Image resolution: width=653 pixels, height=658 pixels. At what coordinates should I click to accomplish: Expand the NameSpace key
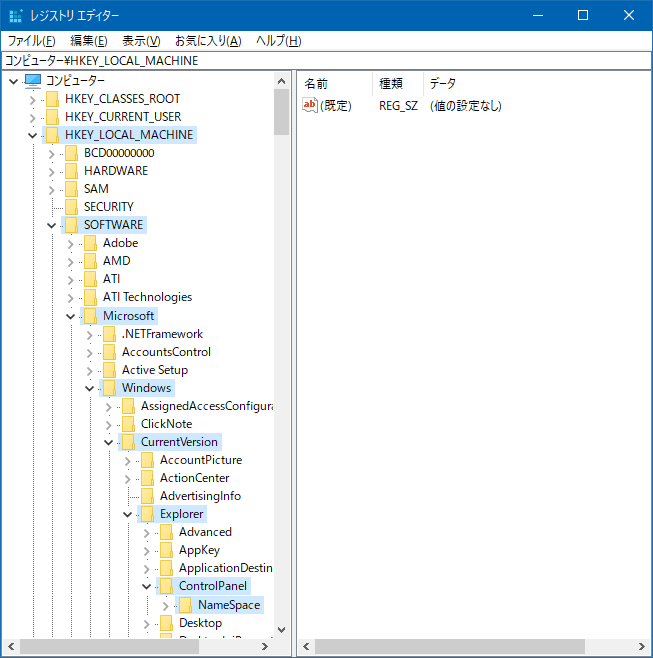click(166, 606)
